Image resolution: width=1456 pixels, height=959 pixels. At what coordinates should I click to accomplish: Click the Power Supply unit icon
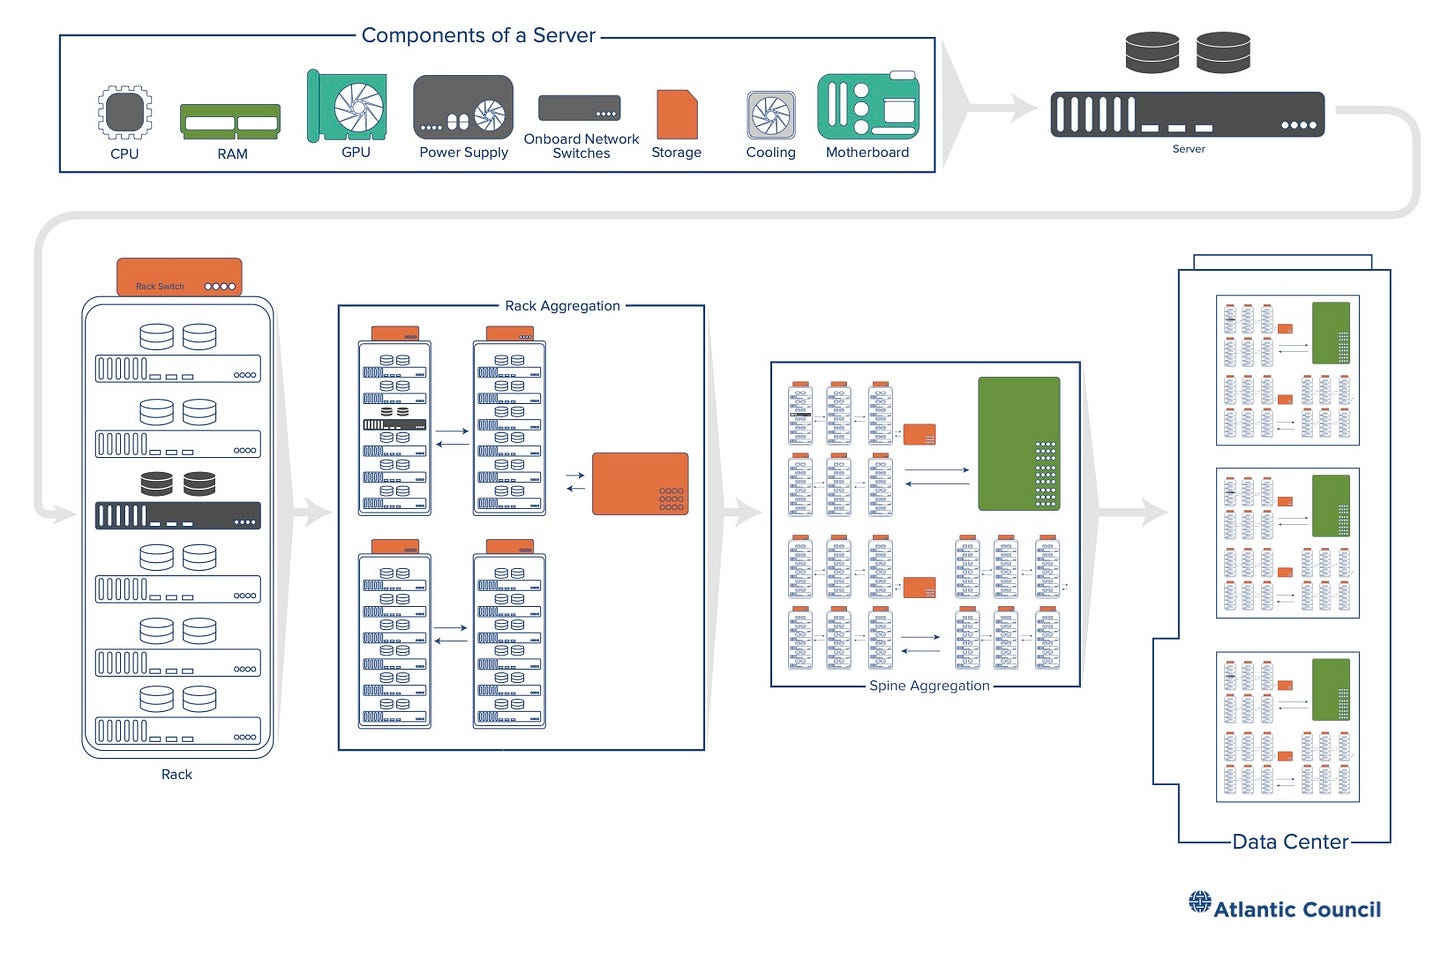pyautogui.click(x=463, y=108)
